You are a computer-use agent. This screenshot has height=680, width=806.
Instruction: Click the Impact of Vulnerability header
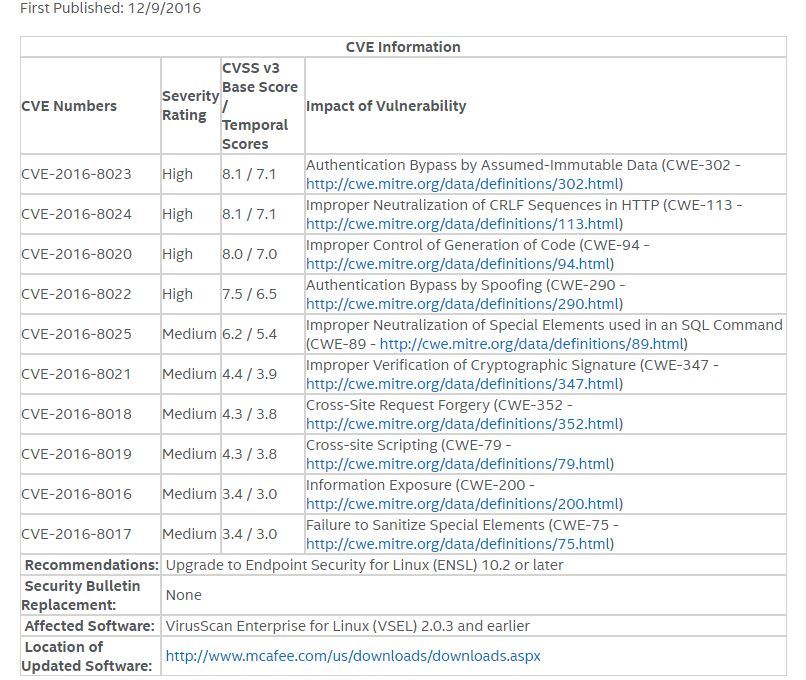tap(386, 106)
